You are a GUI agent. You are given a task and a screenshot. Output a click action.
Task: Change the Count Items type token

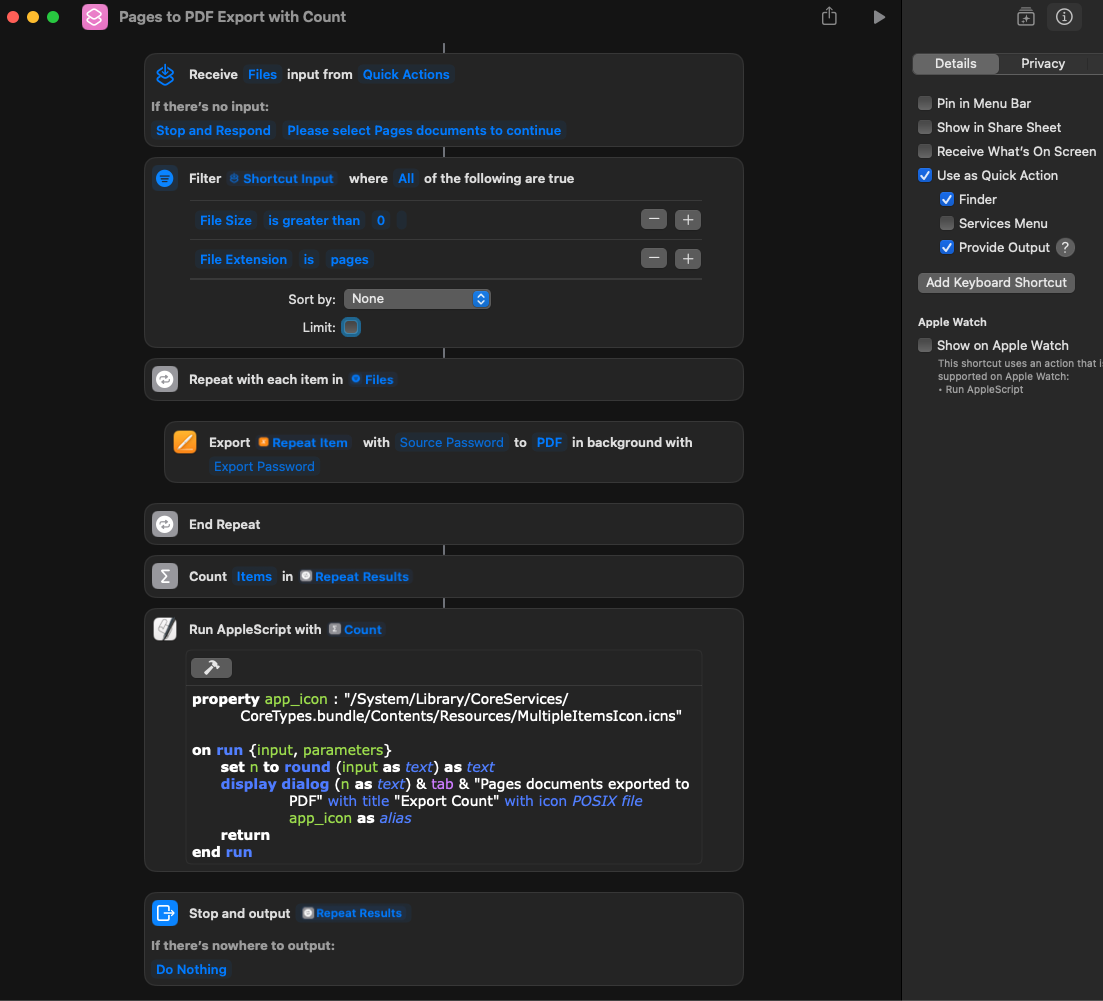[x=254, y=577]
